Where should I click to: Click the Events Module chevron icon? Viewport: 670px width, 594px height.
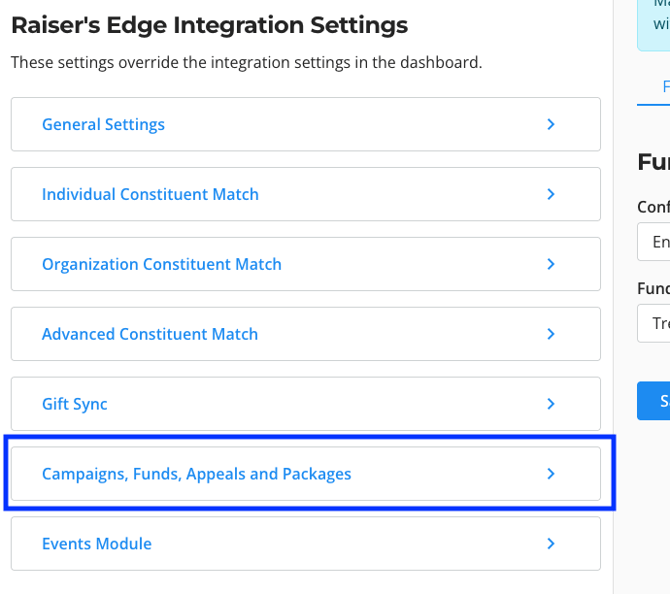551,544
